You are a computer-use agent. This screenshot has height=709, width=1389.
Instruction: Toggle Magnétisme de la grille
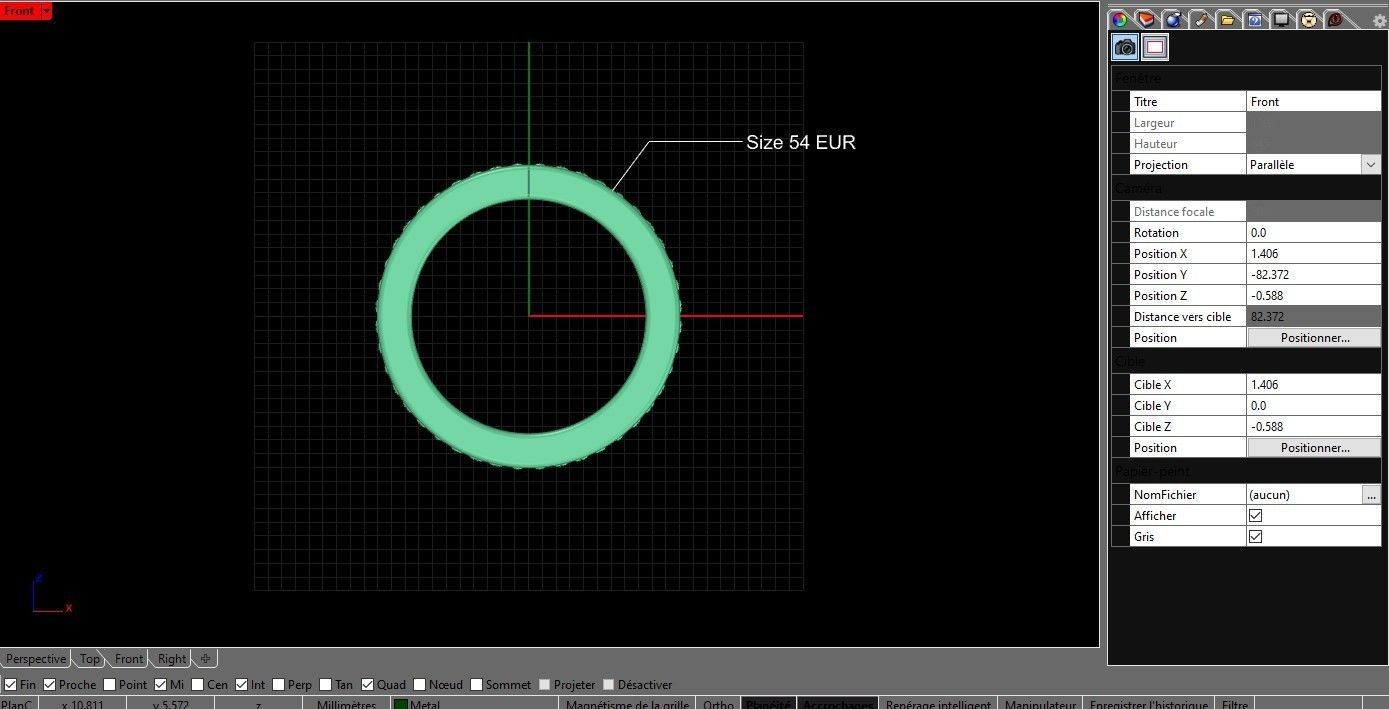coord(627,704)
